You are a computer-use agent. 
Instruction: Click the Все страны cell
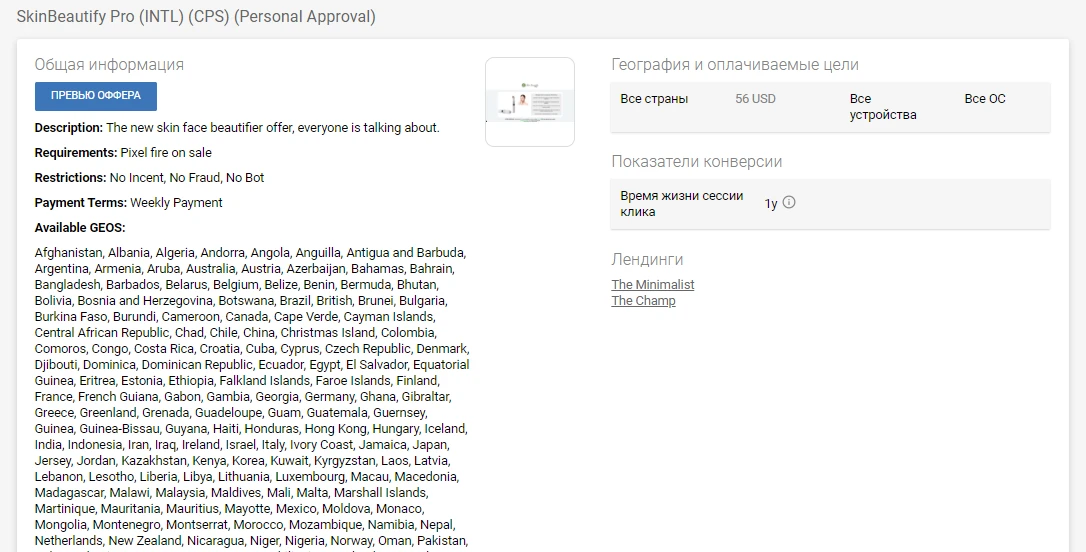(x=654, y=99)
